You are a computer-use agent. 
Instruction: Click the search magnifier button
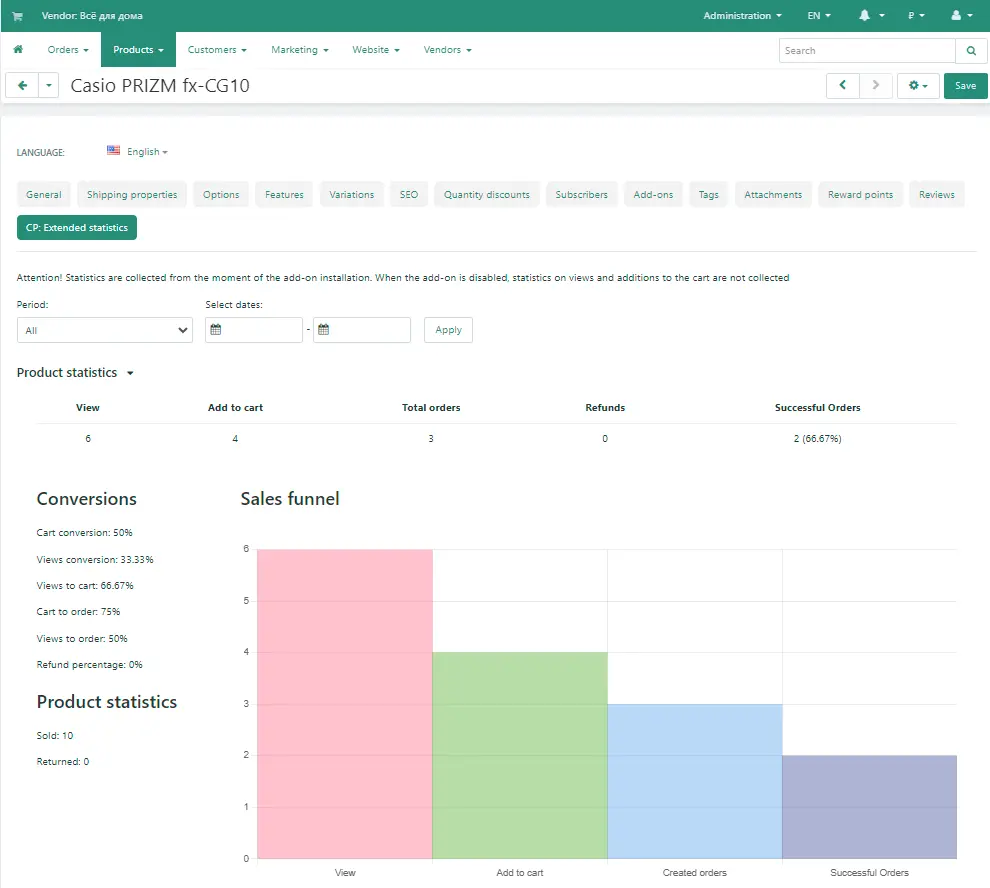coord(971,51)
